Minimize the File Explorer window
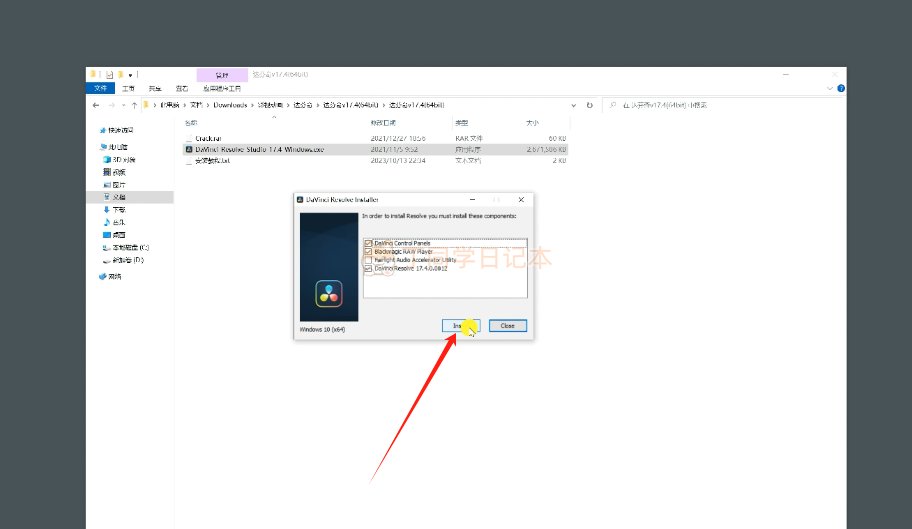The height and width of the screenshot is (529, 912). [x=786, y=74]
